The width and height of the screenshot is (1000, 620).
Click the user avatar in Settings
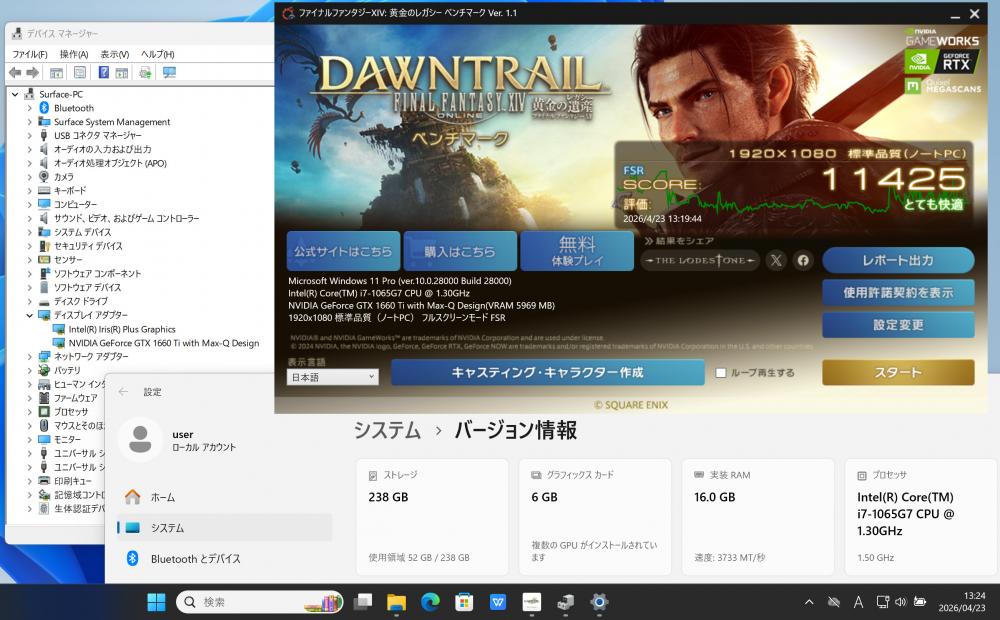click(x=140, y=440)
